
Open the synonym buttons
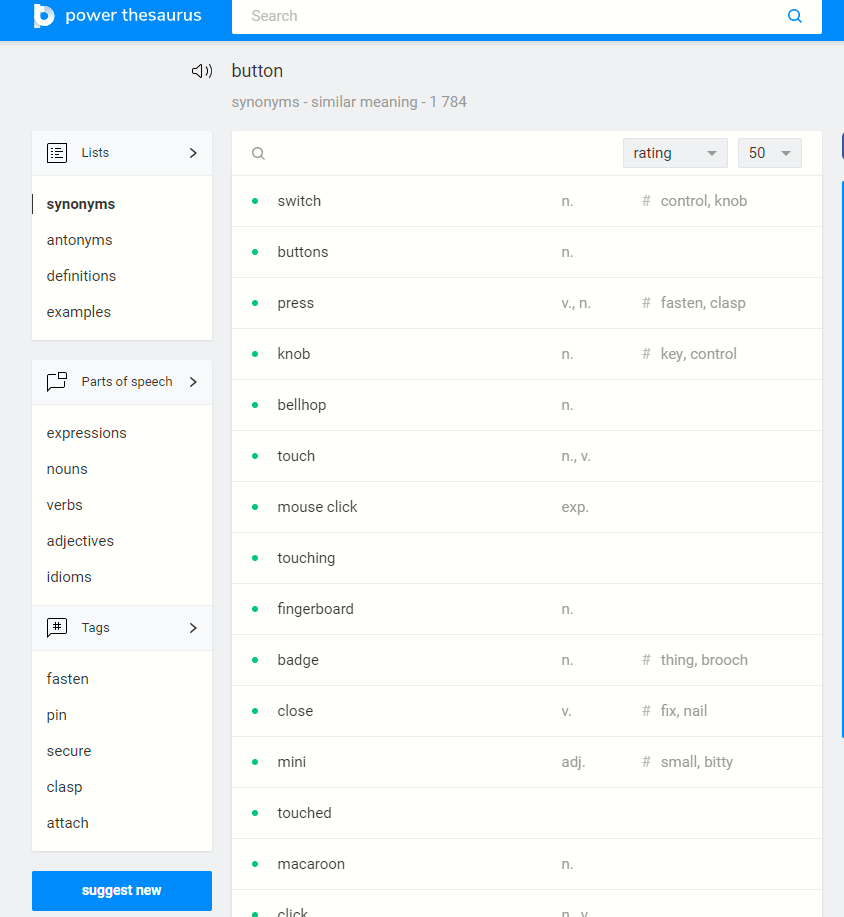pos(303,252)
